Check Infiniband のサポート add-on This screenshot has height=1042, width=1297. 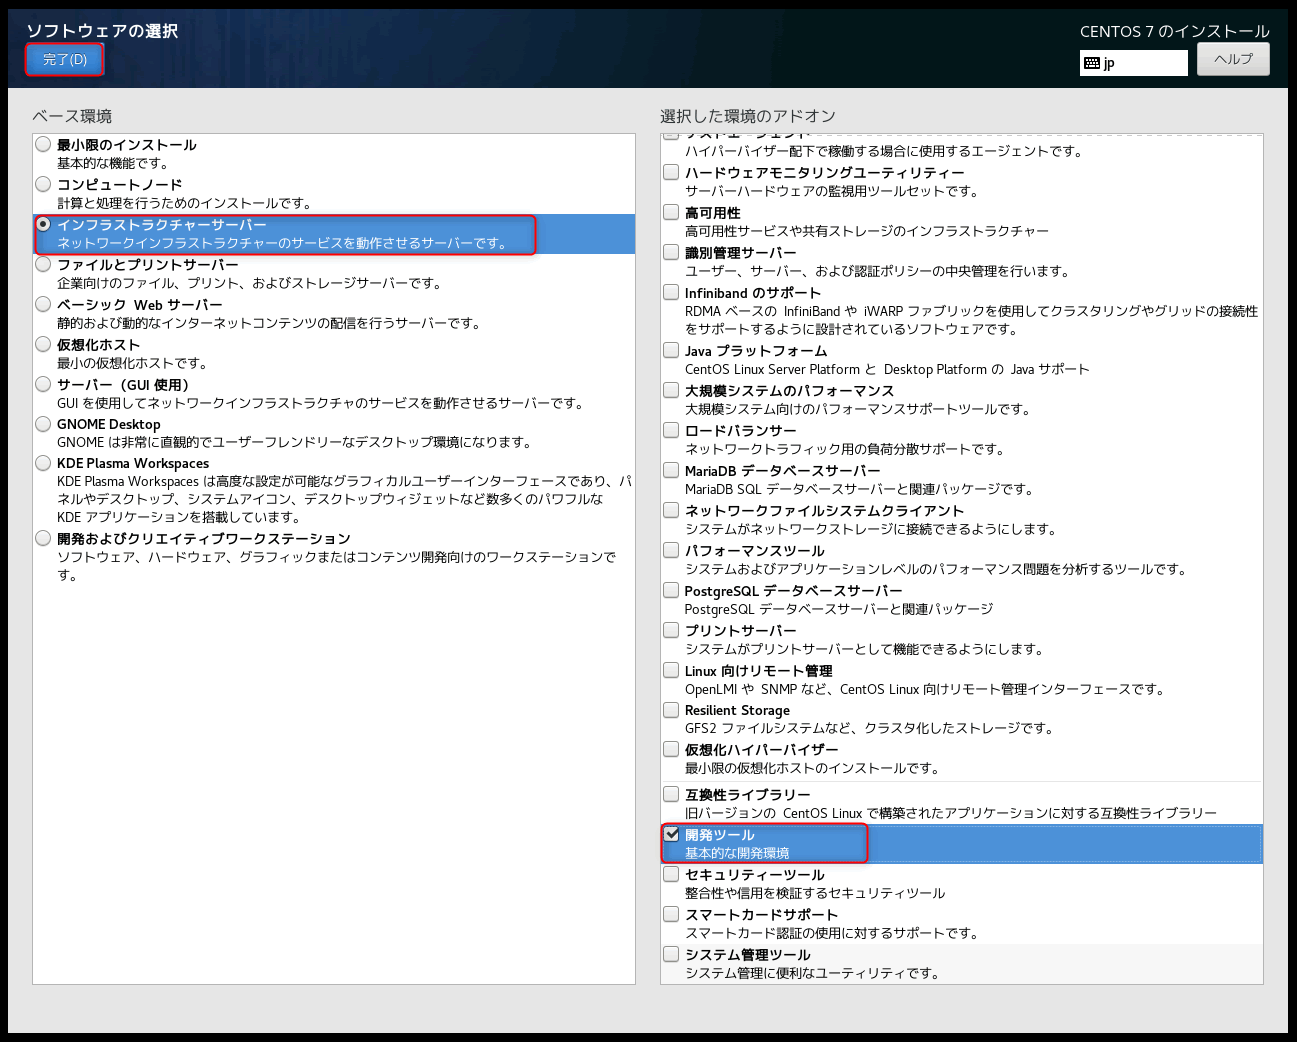[x=672, y=292]
